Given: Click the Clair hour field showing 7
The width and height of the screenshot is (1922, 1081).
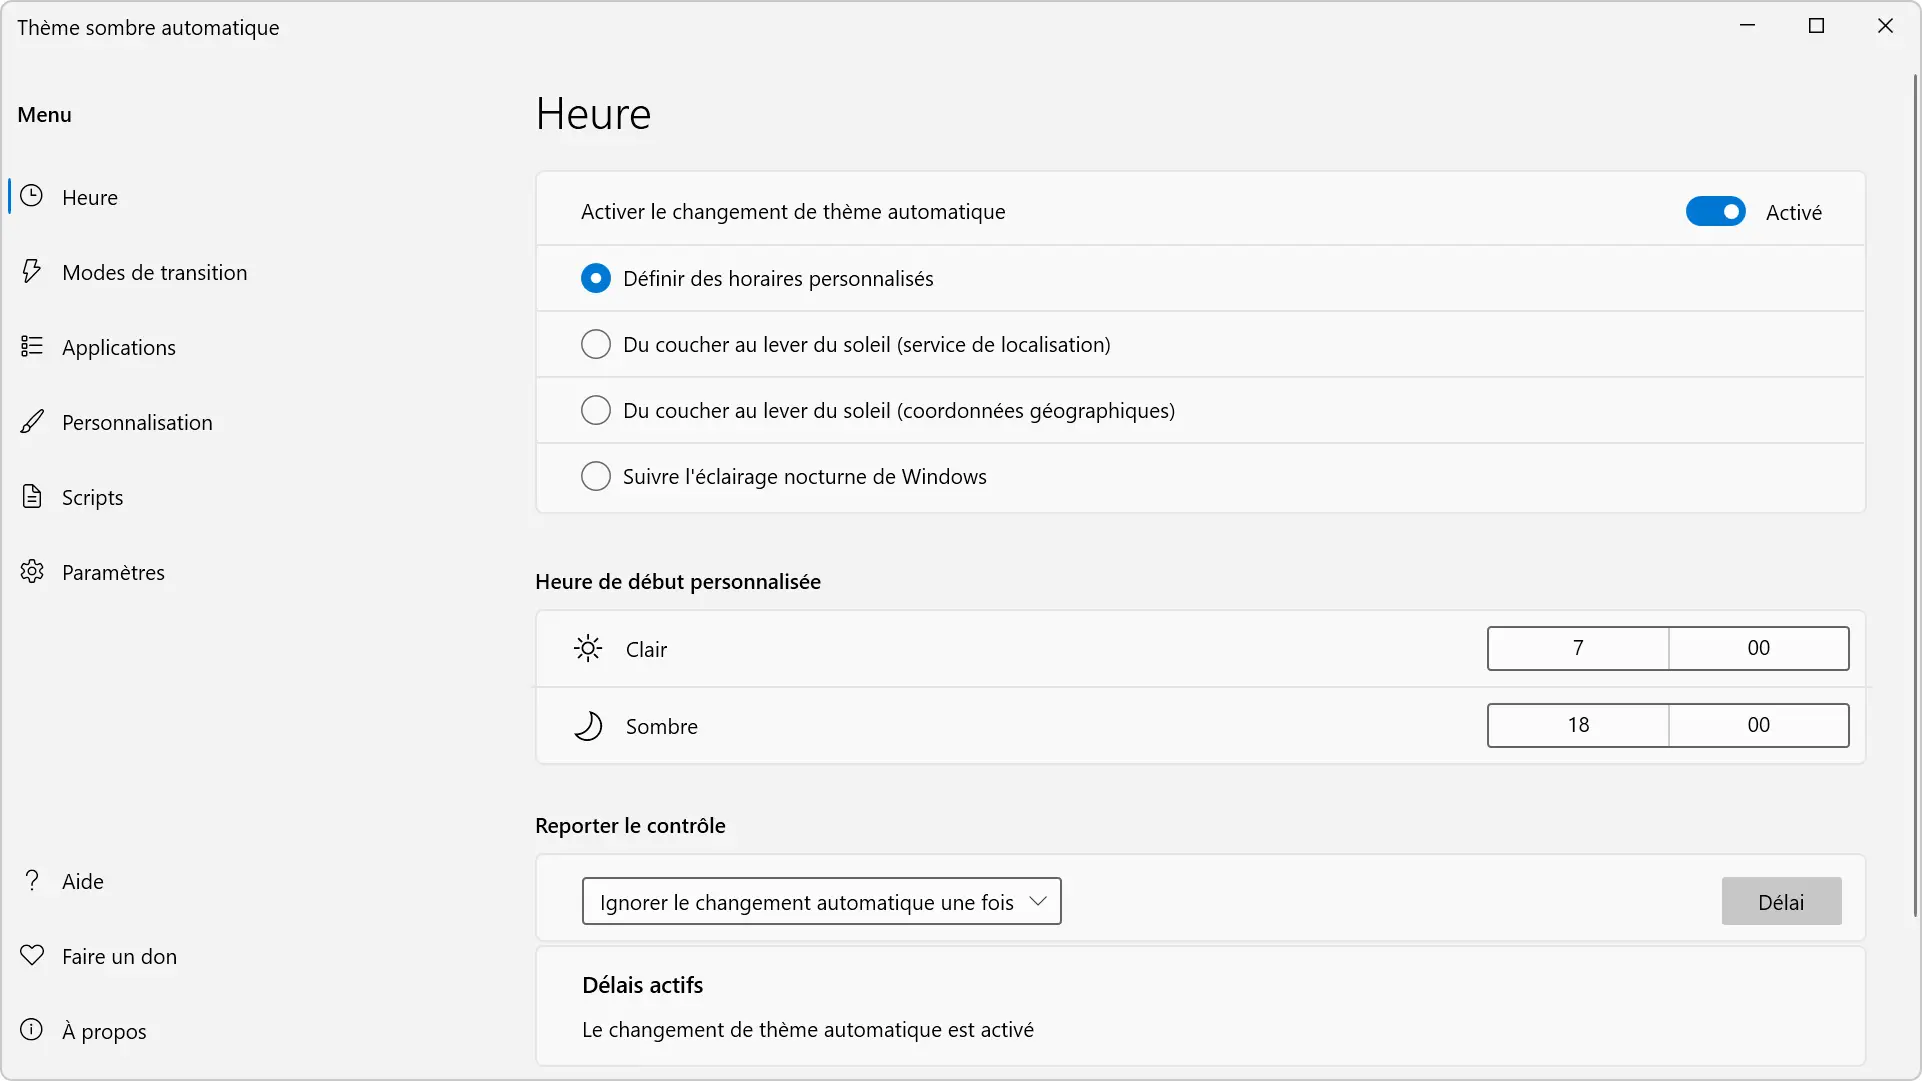Looking at the screenshot, I should (x=1578, y=648).
